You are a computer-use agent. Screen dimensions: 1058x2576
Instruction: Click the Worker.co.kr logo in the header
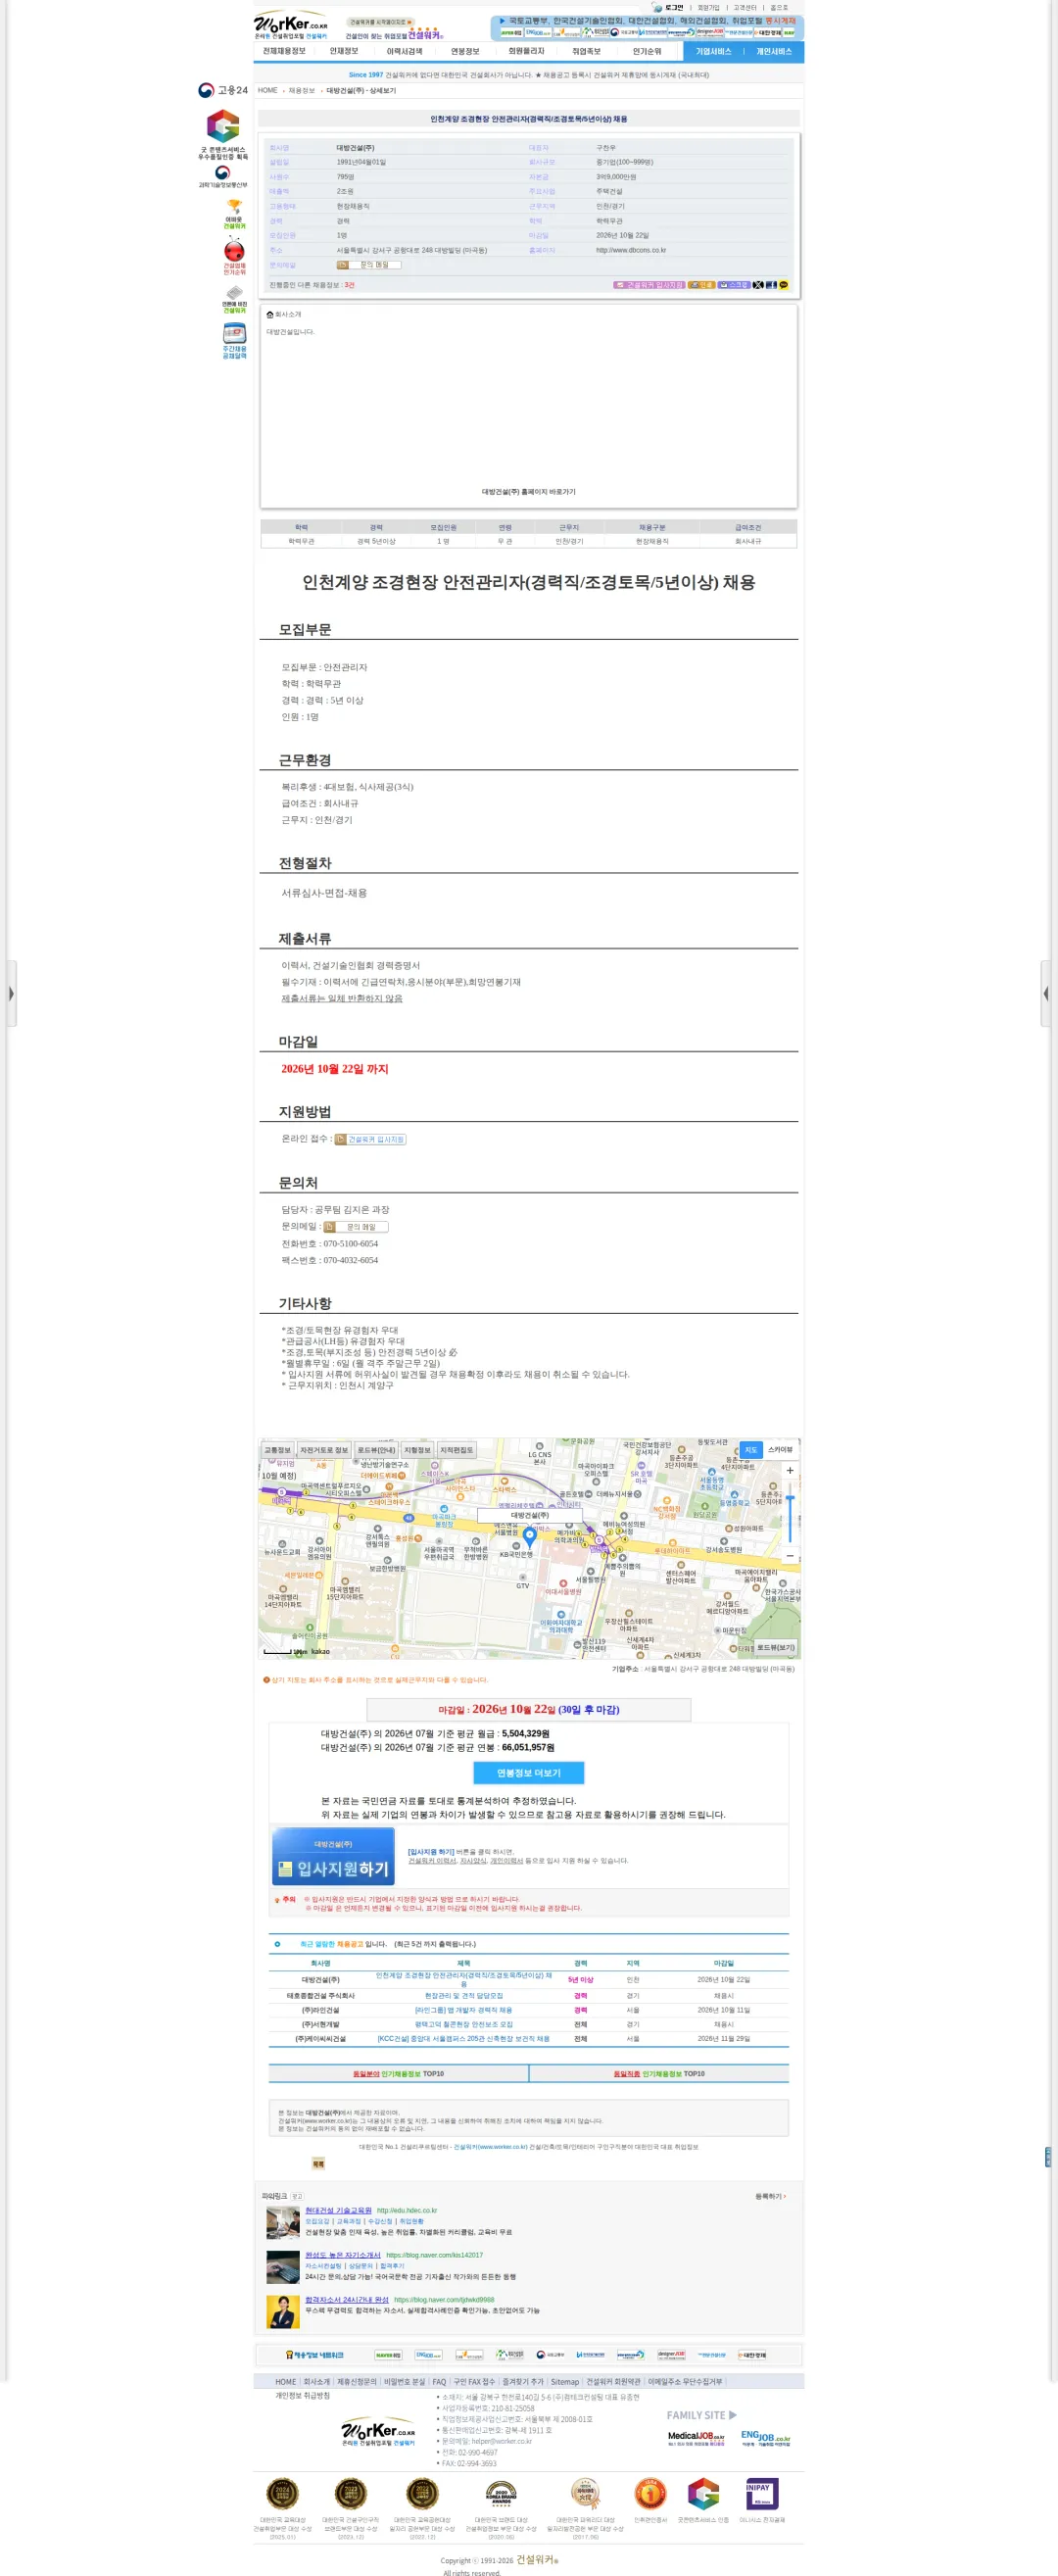point(291,25)
